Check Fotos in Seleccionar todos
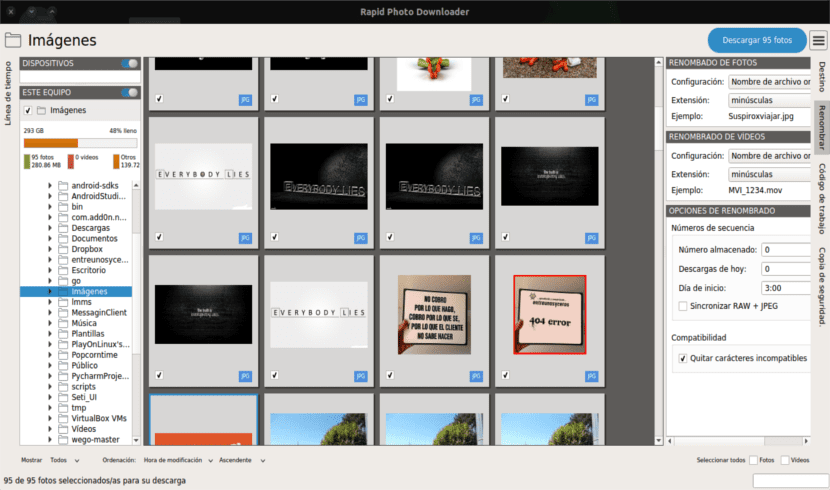 pos(753,460)
